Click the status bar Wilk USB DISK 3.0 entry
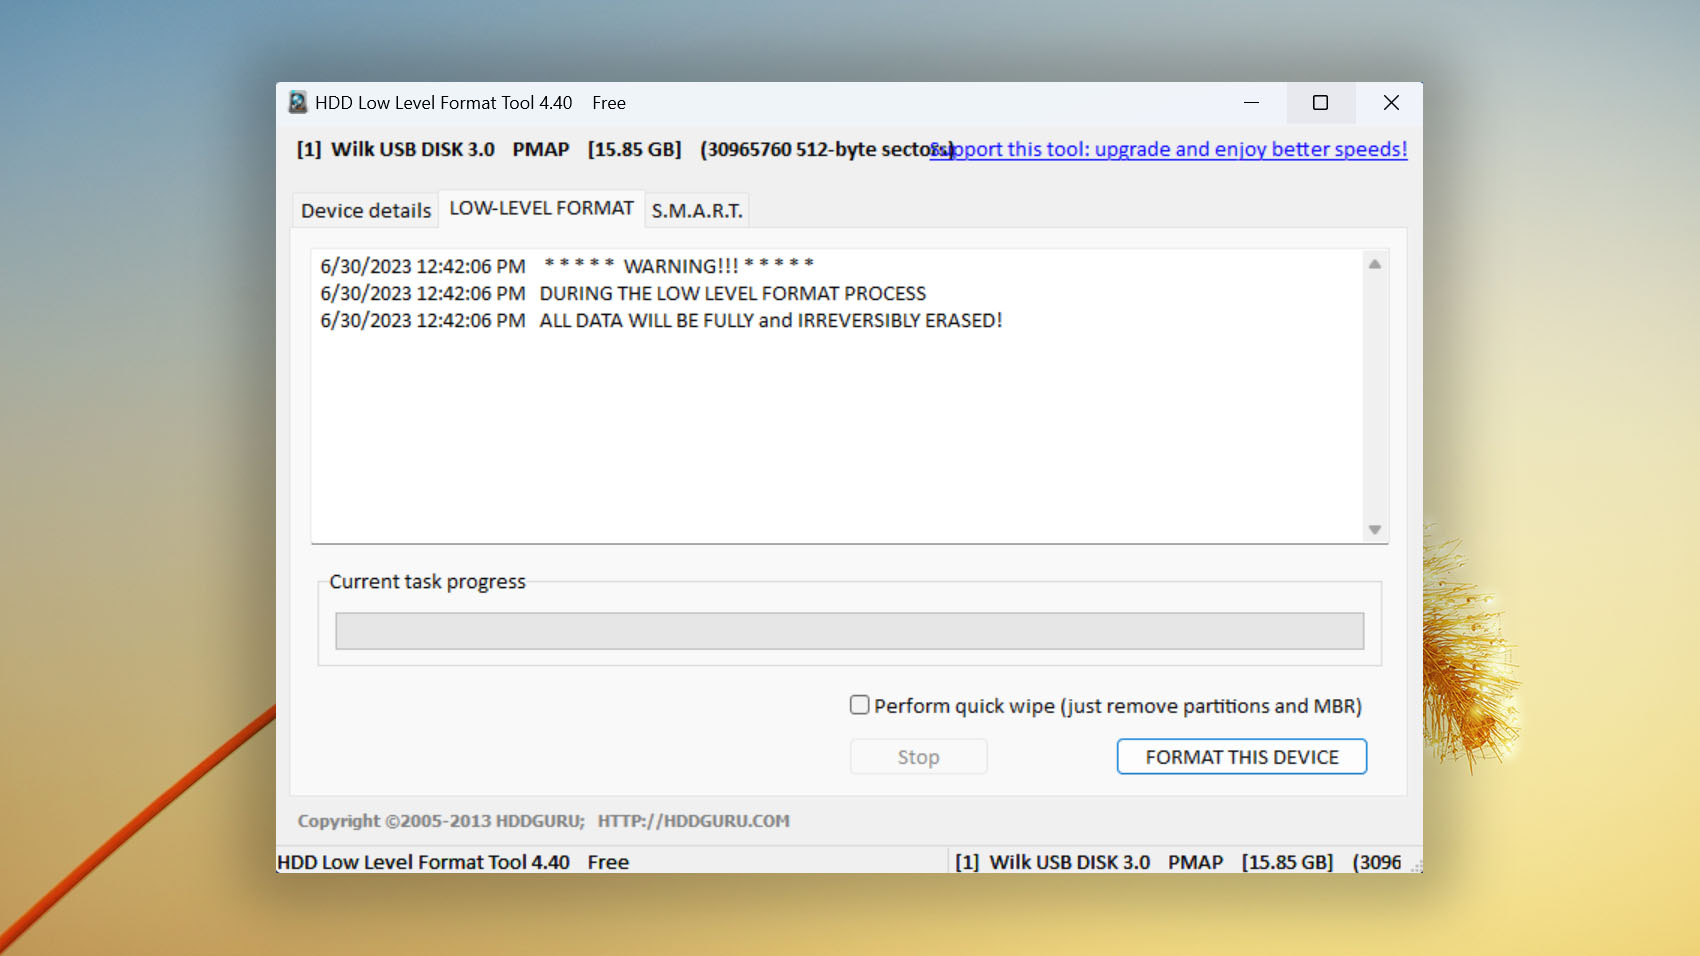Viewport: 1700px width, 956px height. click(x=1178, y=862)
